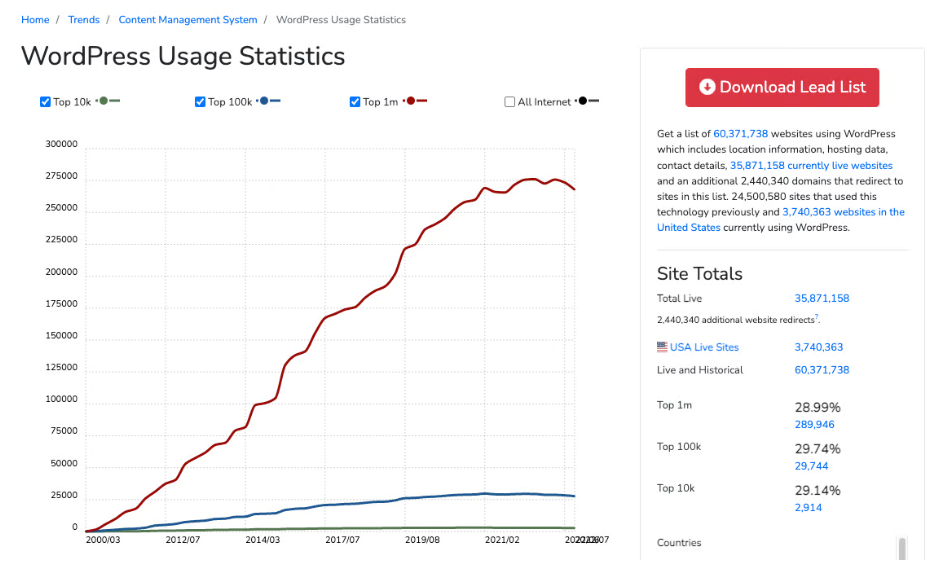Screen dimensions: 927x566
Task: Click the Live and Historical 60,371,738 link
Action: [x=821, y=370]
